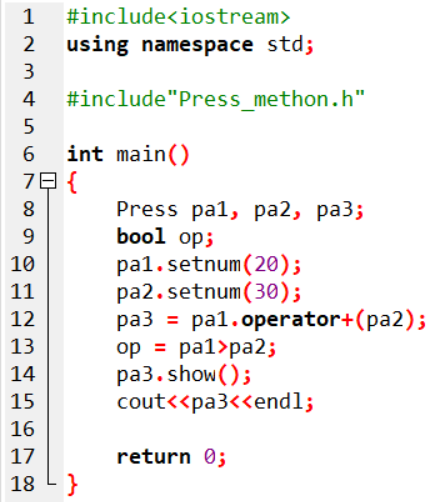Click the '#include"Press_methon.h"' line

click(216, 99)
